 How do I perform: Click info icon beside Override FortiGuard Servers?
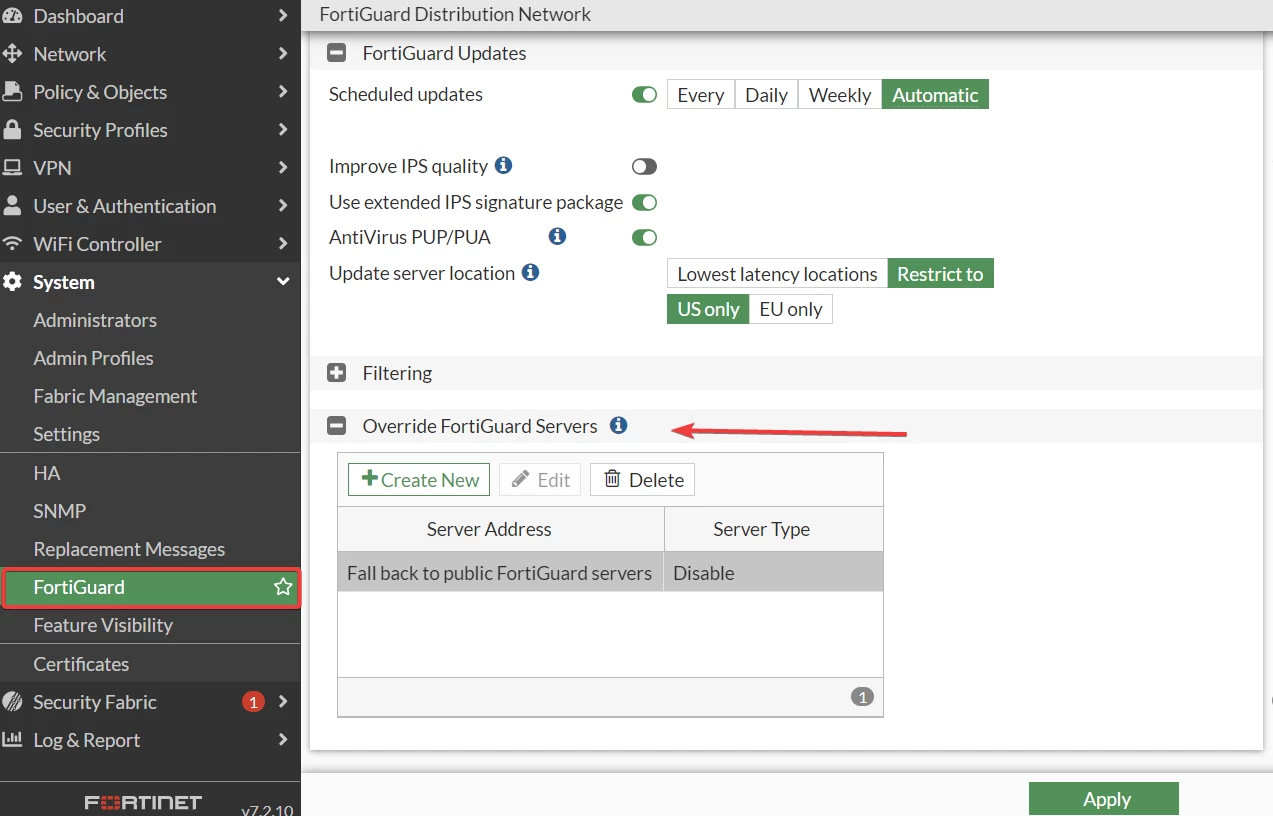pos(619,425)
